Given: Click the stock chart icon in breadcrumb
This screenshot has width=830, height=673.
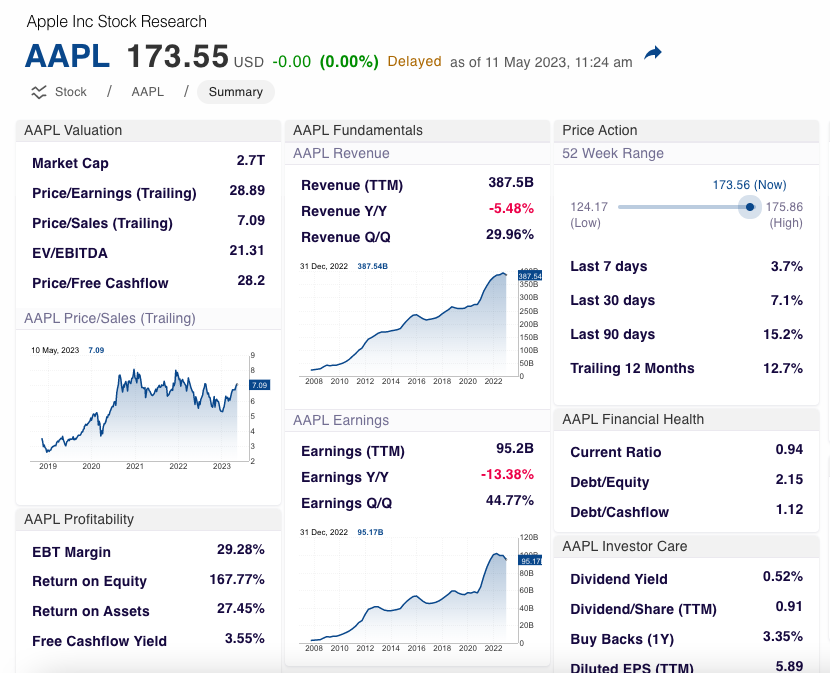Looking at the screenshot, I should click(39, 92).
